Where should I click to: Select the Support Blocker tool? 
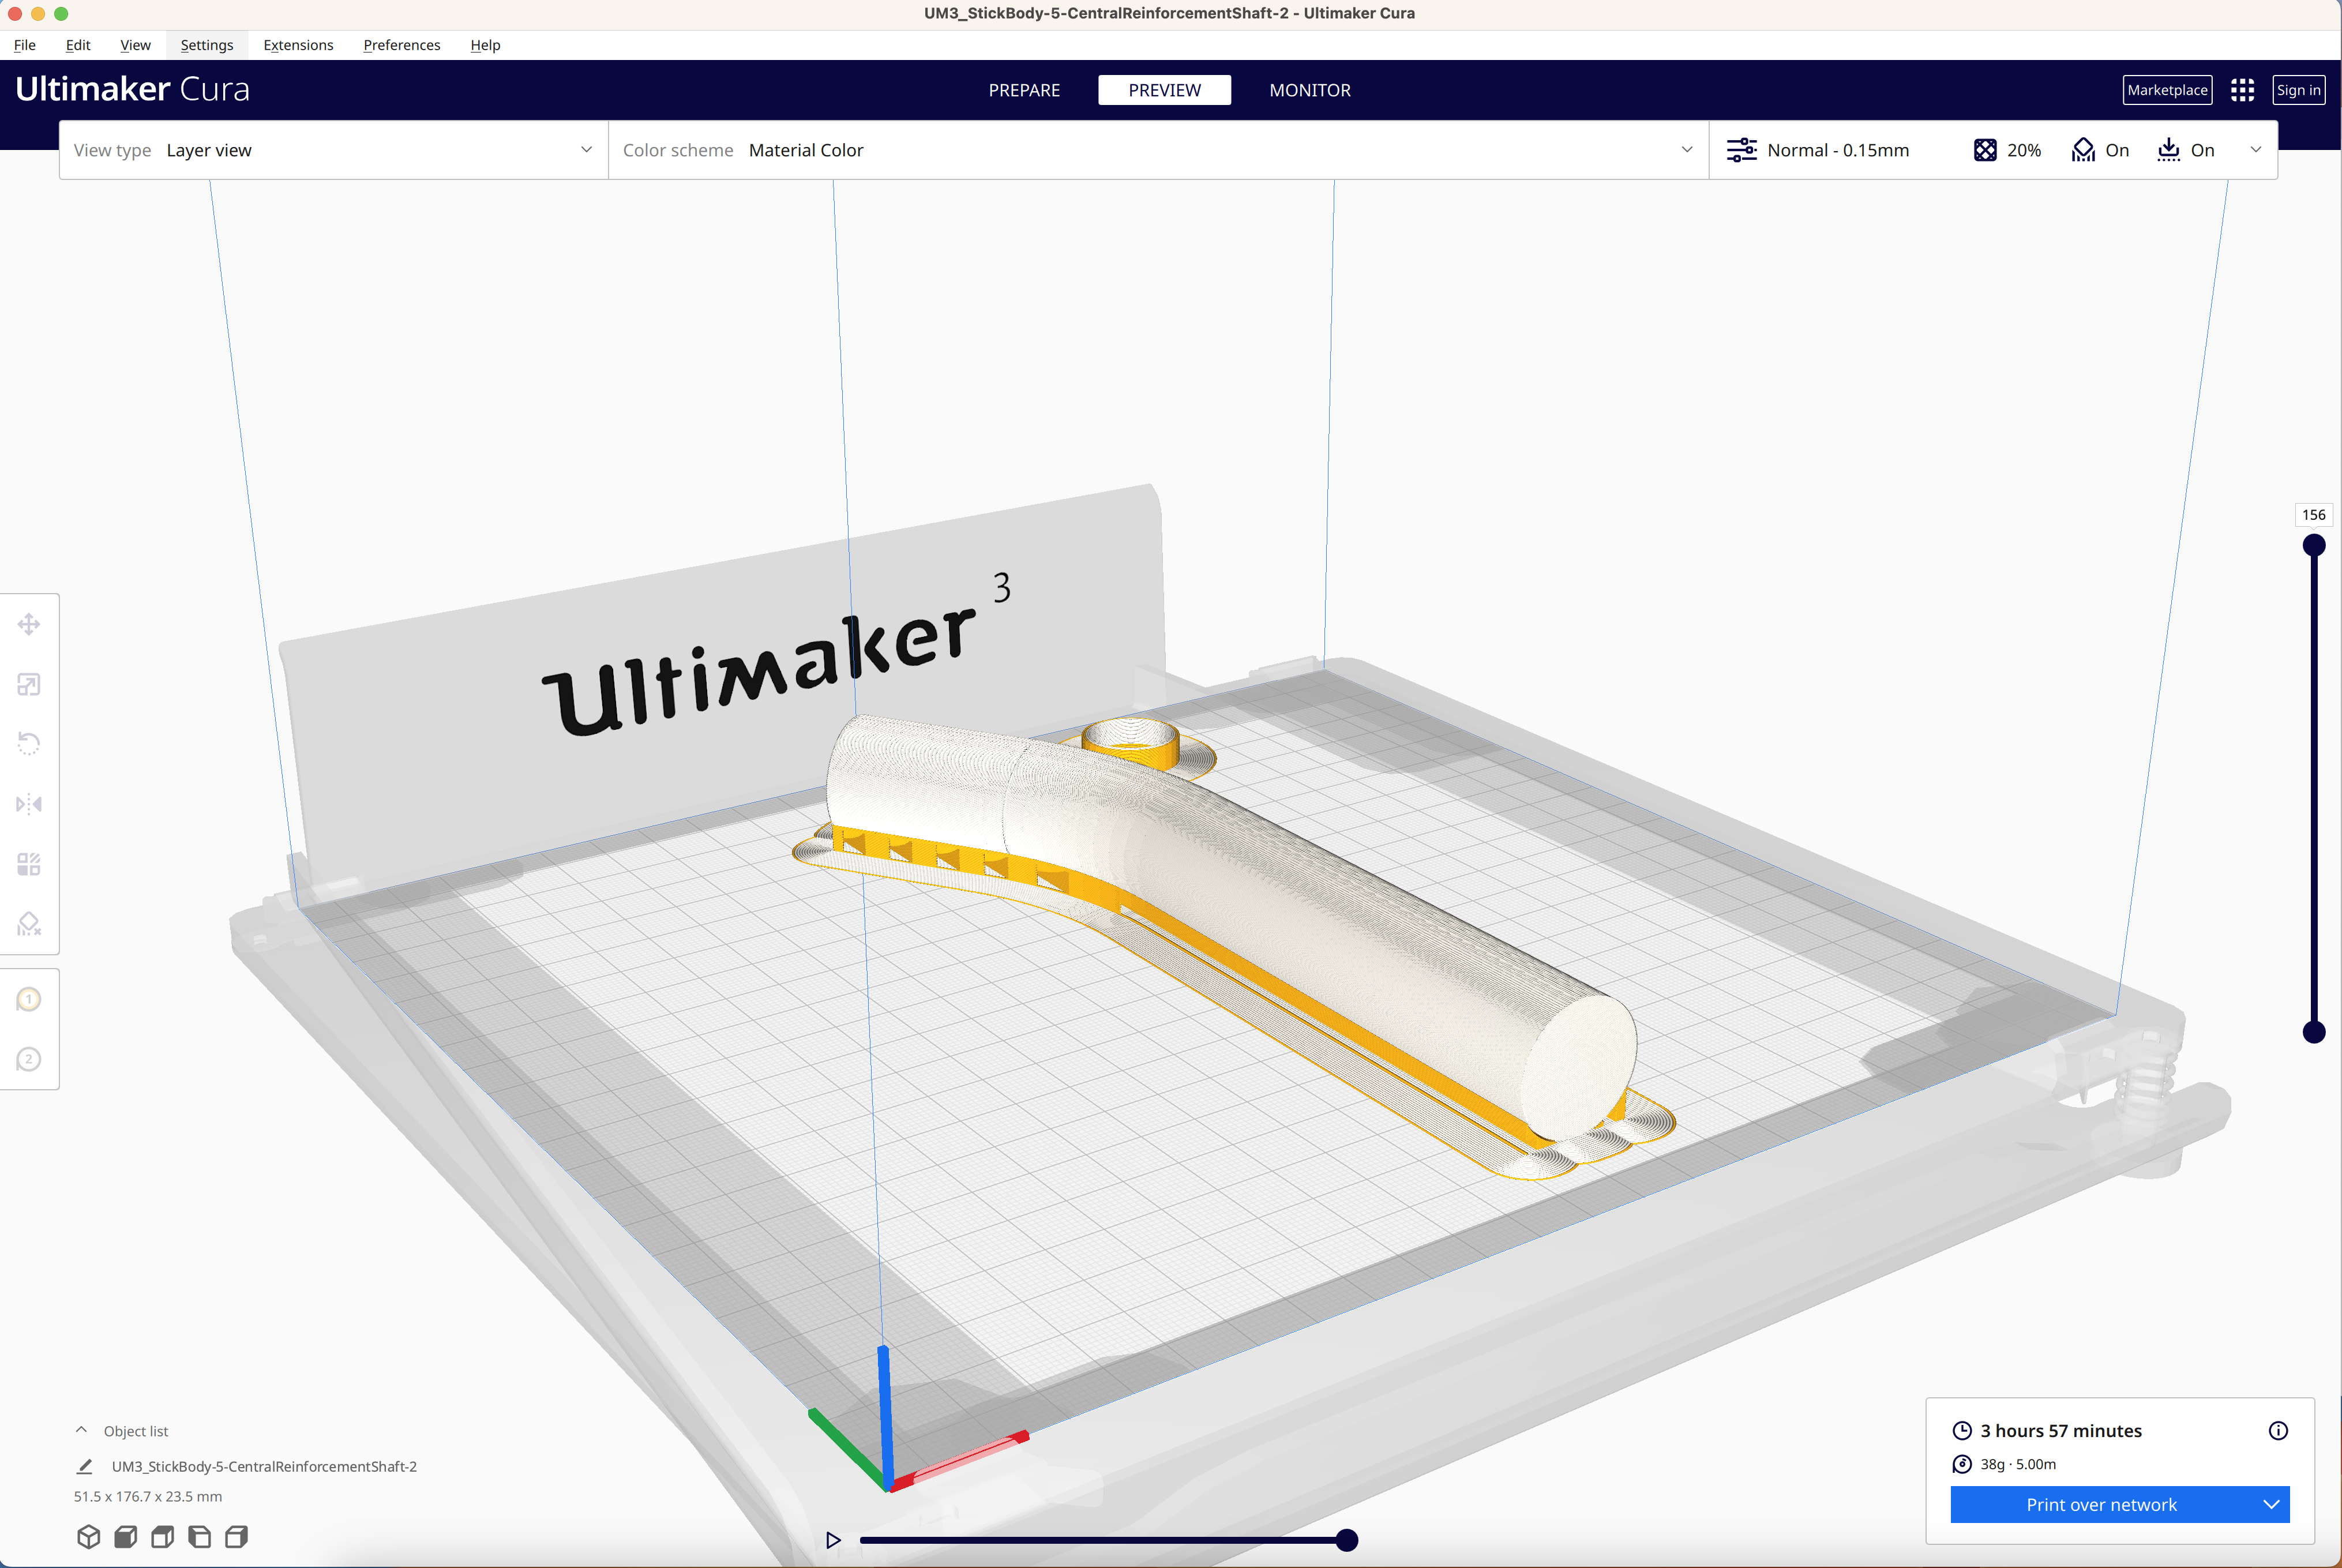29,924
